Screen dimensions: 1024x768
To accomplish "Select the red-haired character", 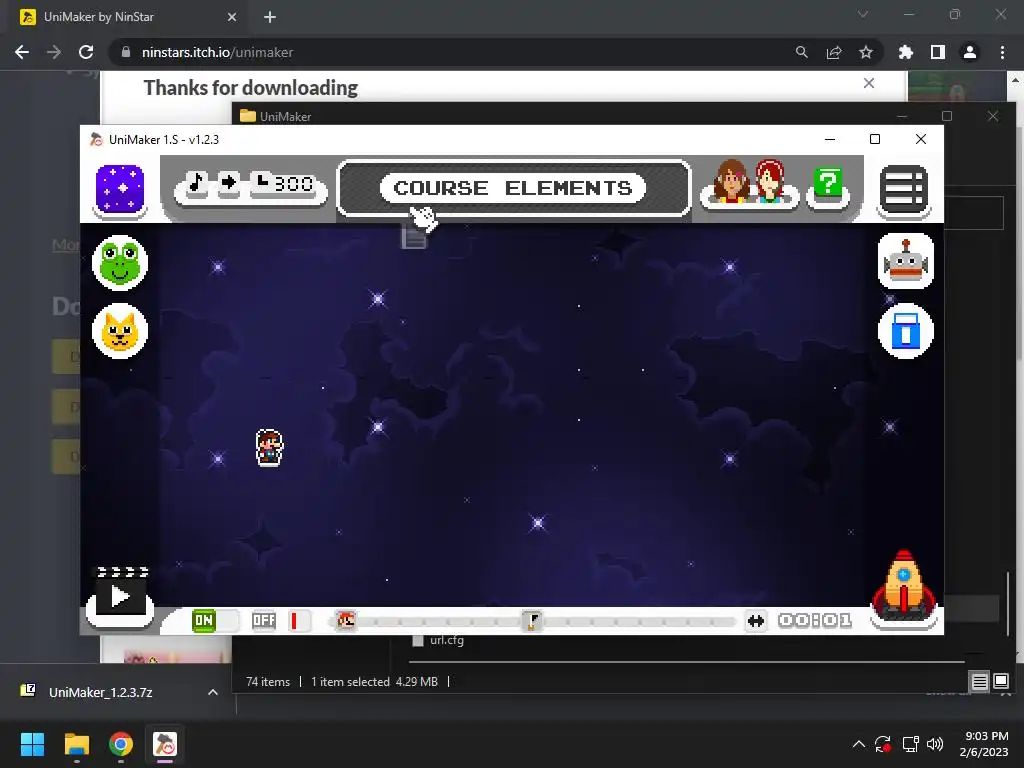I will 770,181.
